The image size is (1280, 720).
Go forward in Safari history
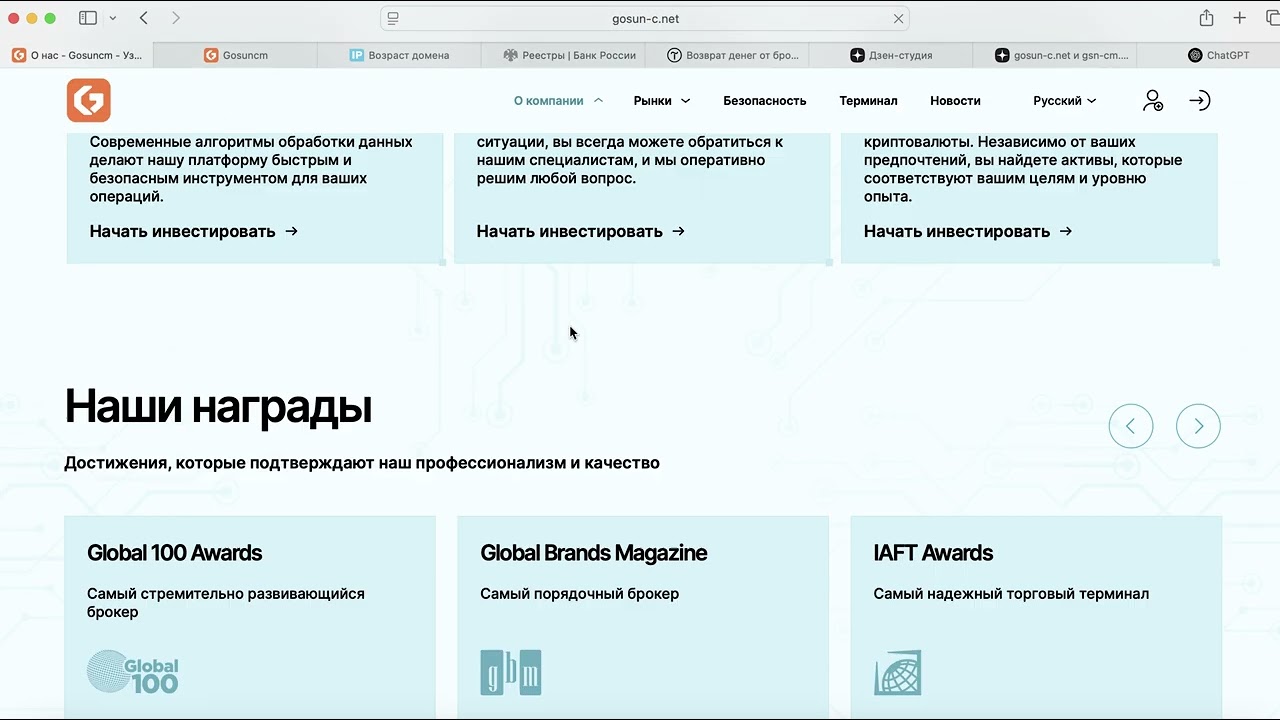pyautogui.click(x=176, y=18)
